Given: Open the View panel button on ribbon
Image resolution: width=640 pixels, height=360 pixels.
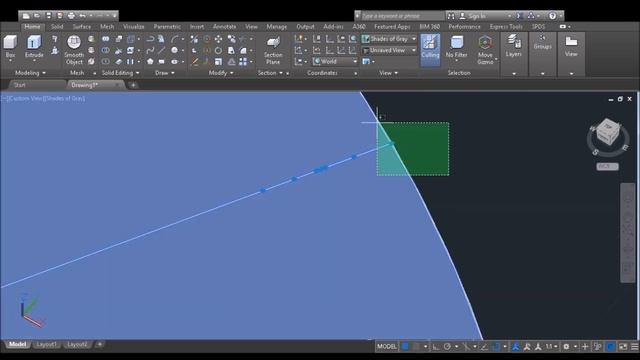Looking at the screenshot, I should click(x=571, y=46).
